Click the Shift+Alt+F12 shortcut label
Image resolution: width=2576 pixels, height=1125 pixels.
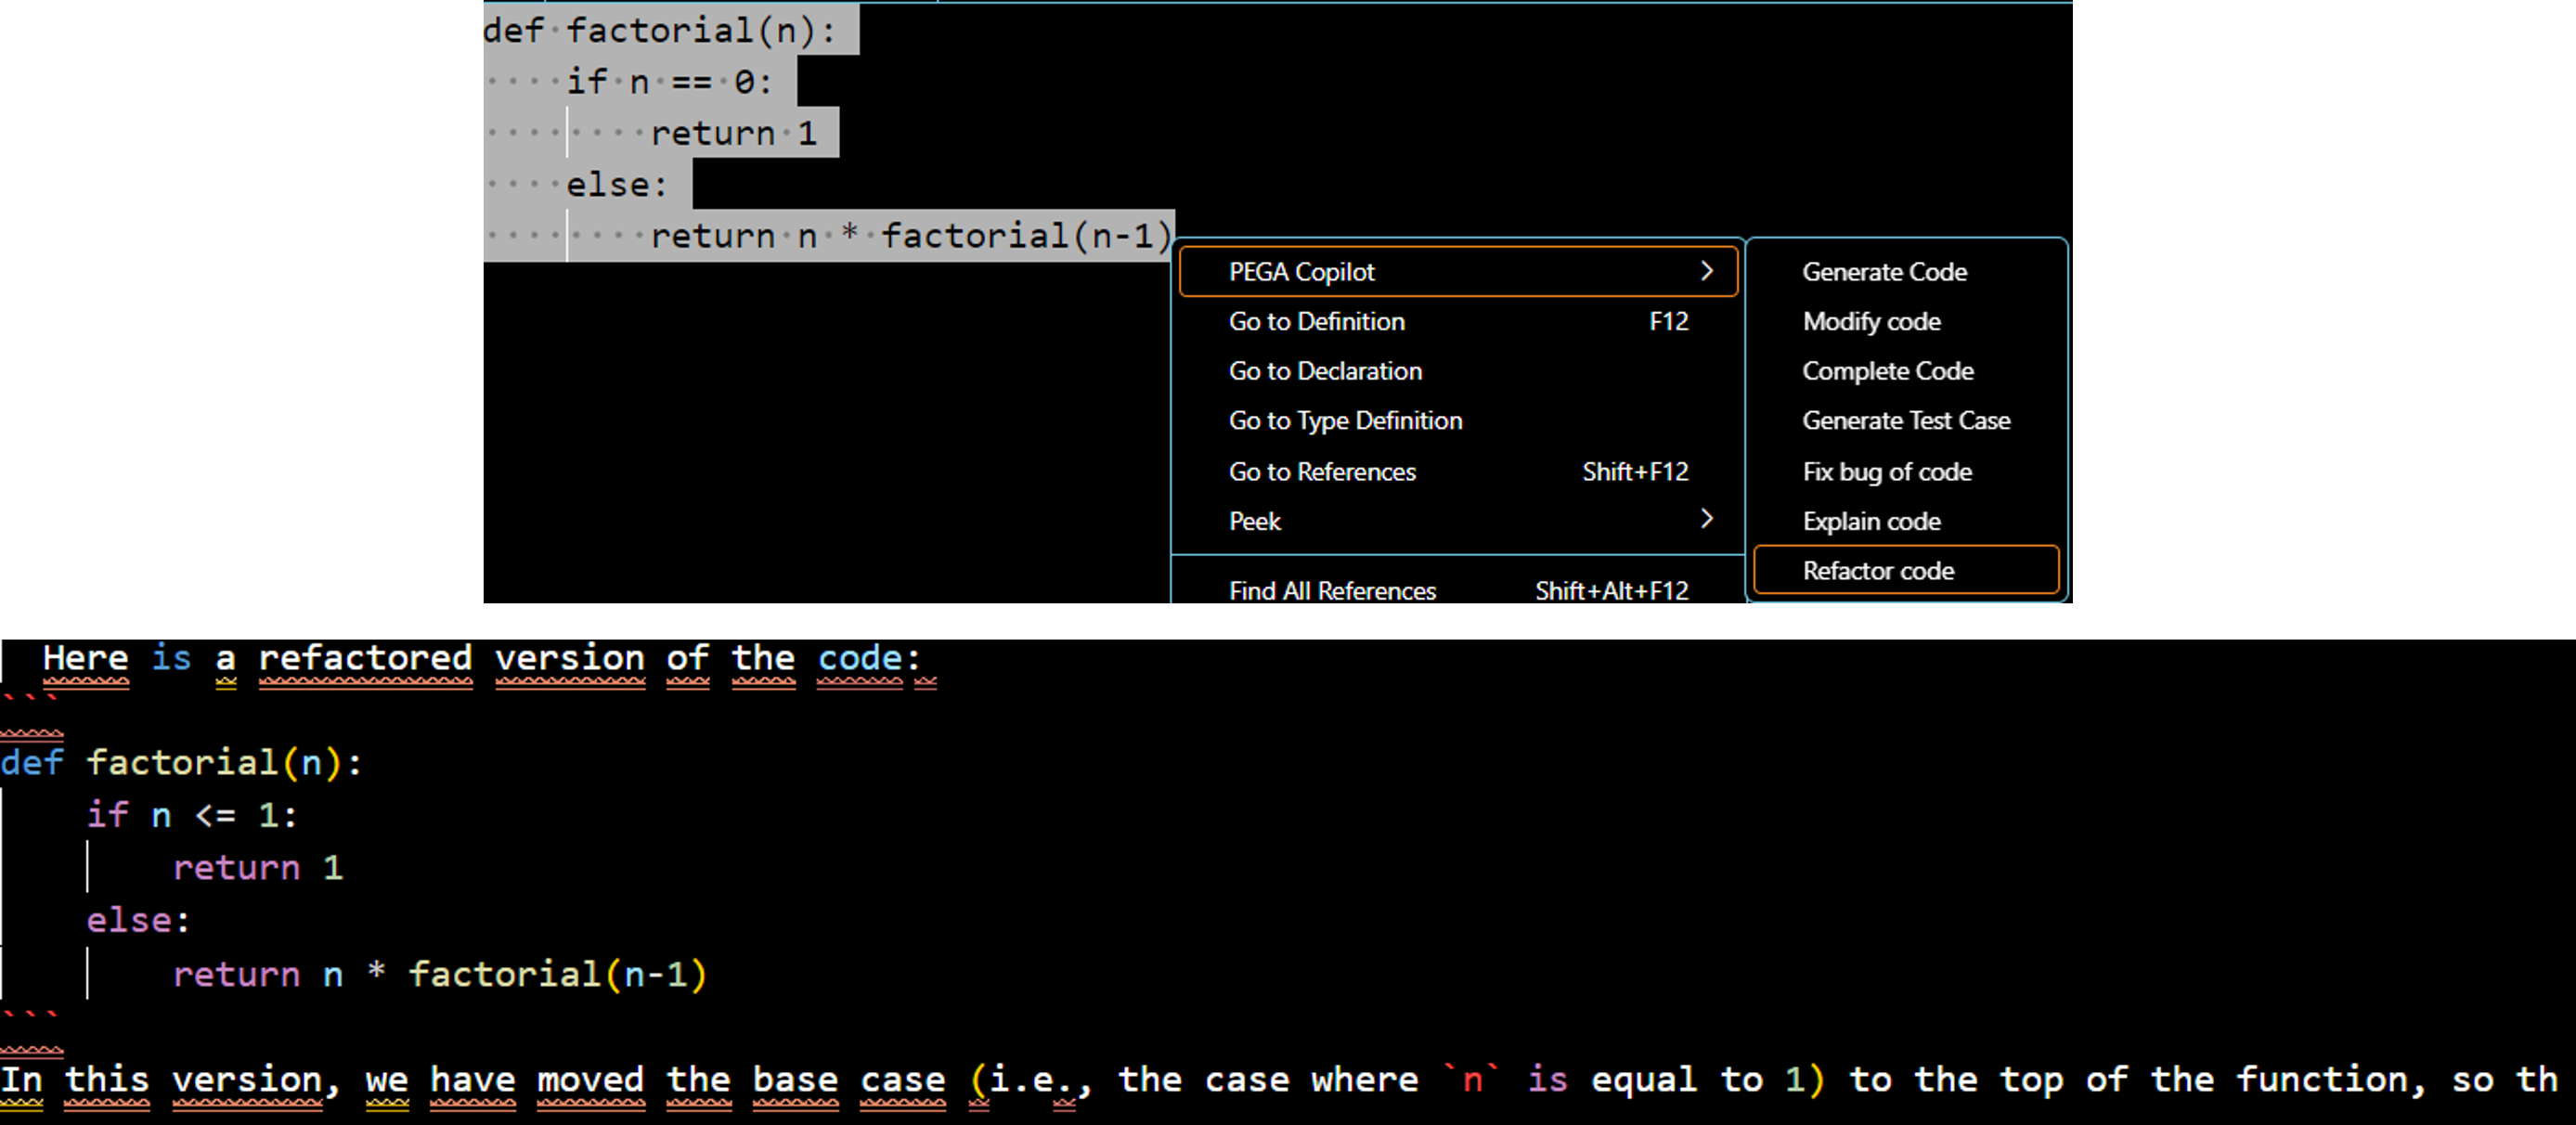click(x=1612, y=591)
